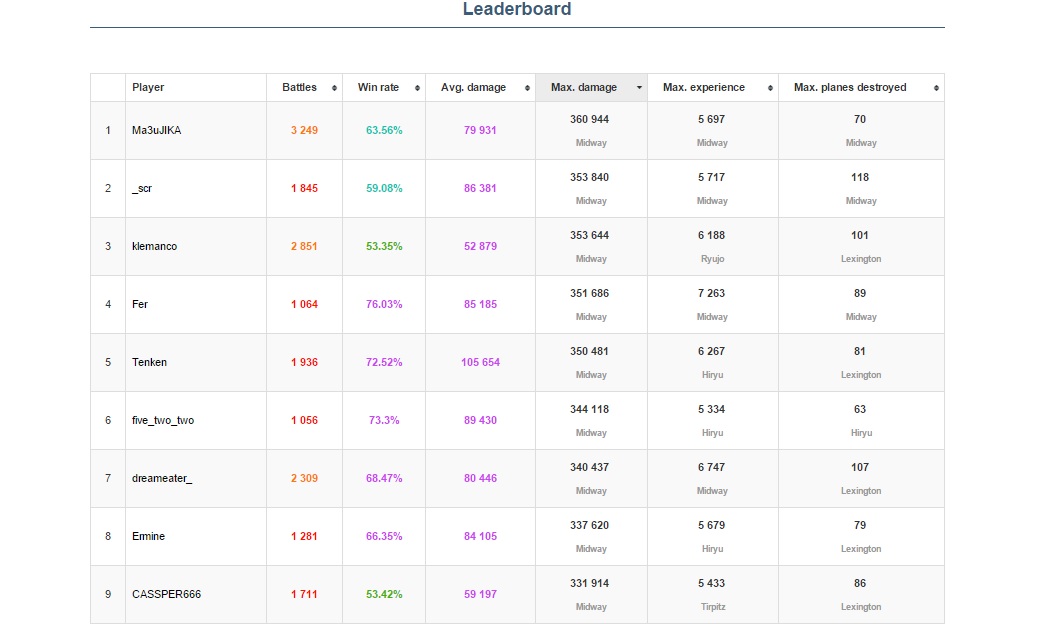Select max planes destroyed value 118
This screenshot has width=1058, height=624.
tap(860, 177)
